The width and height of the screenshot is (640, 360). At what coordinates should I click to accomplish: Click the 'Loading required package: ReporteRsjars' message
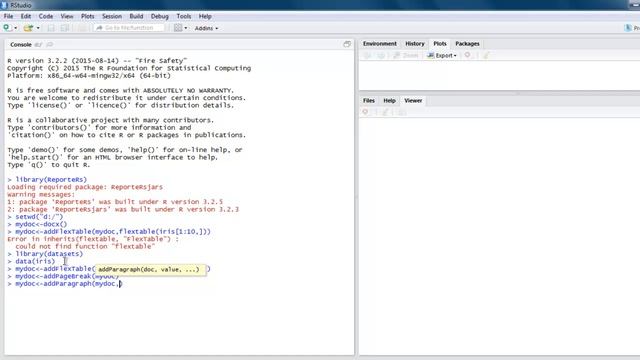pyautogui.click(x=85, y=187)
